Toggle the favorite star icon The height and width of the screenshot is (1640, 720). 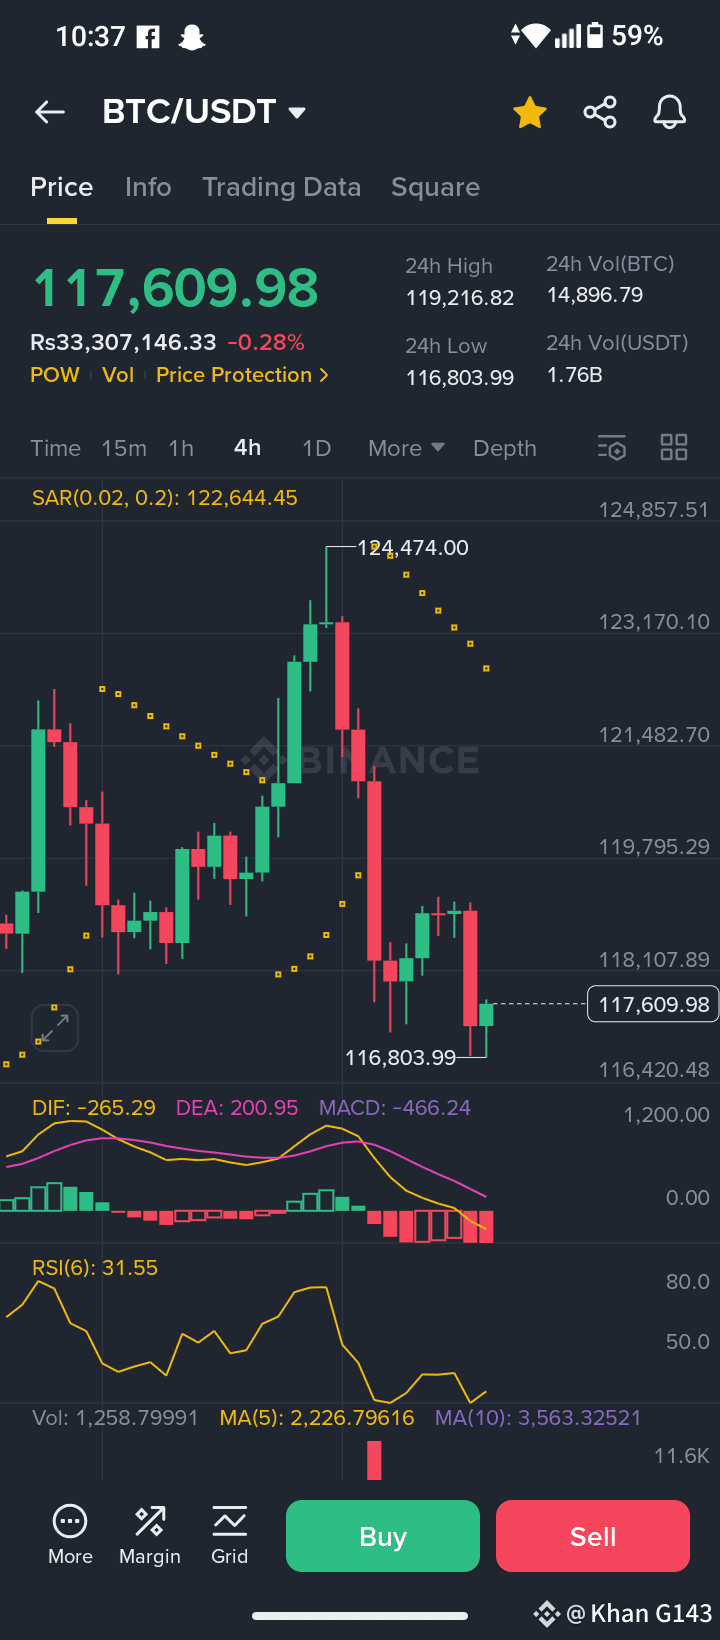click(x=530, y=112)
